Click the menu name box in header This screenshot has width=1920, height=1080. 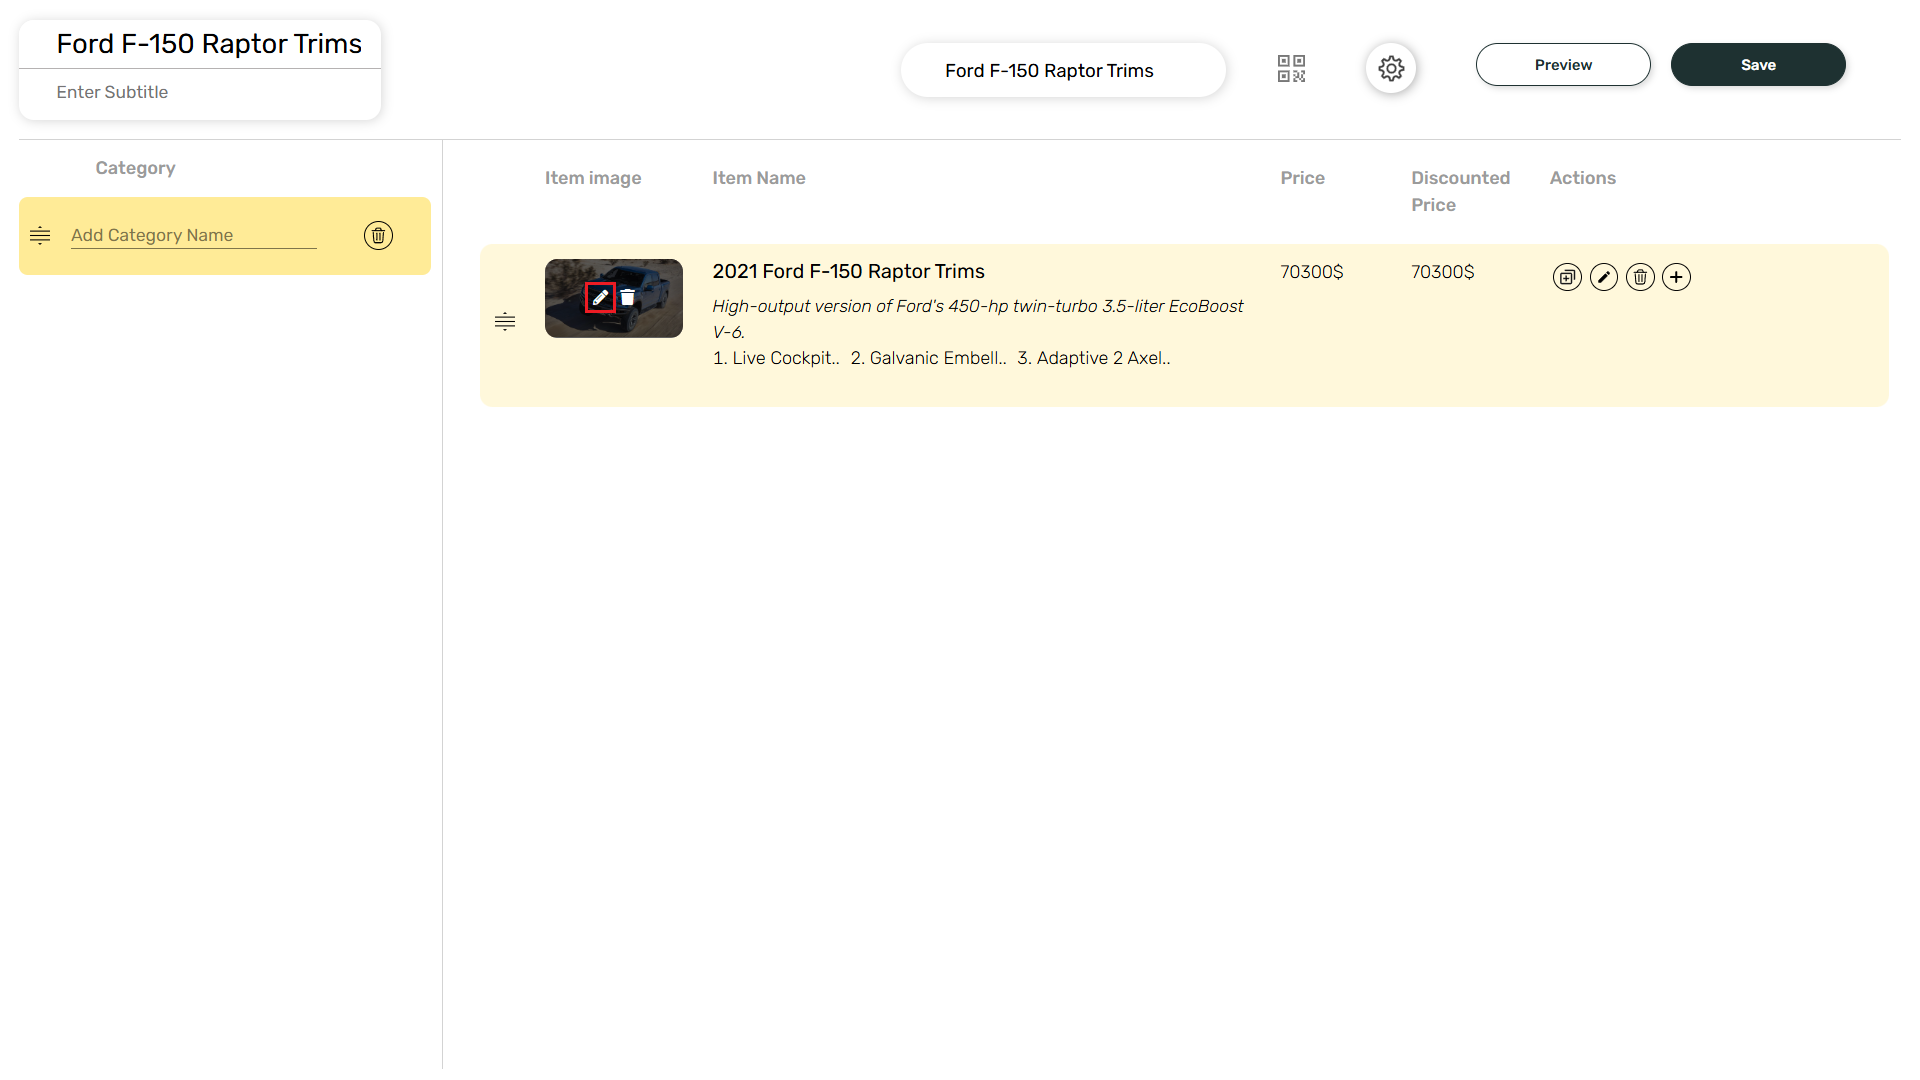(1062, 71)
